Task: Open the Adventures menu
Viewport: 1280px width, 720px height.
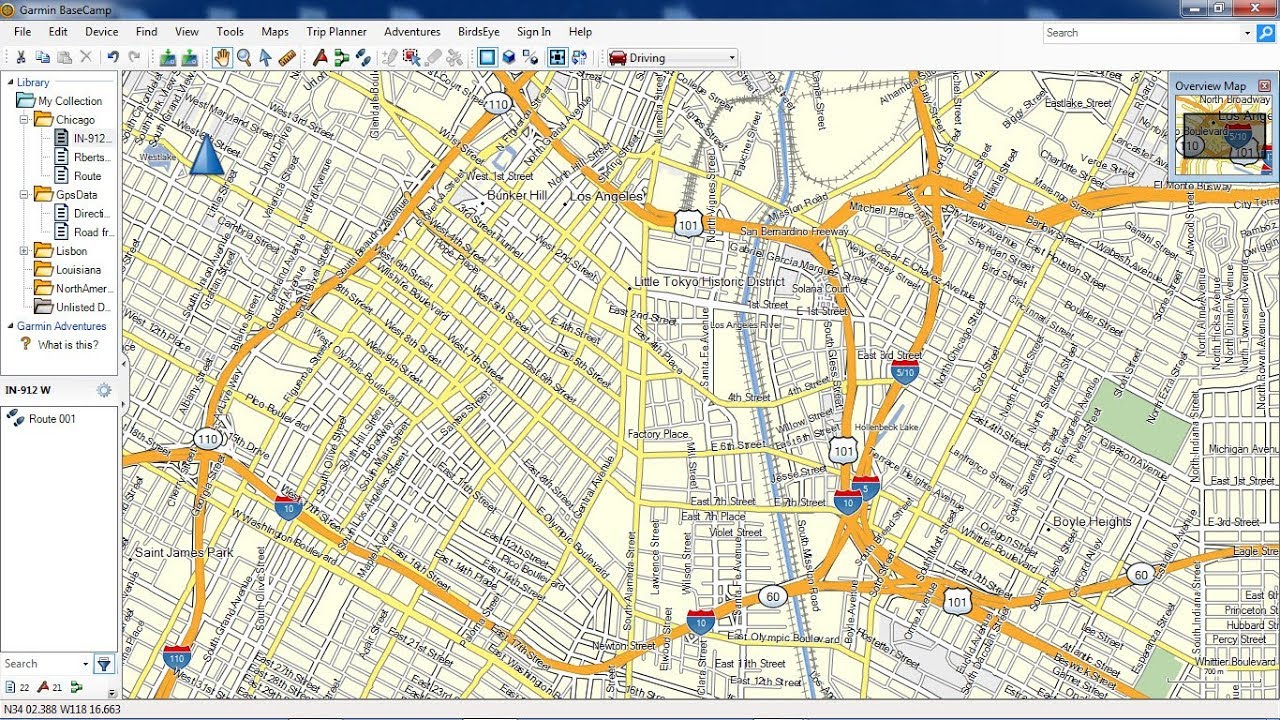Action: point(412,32)
